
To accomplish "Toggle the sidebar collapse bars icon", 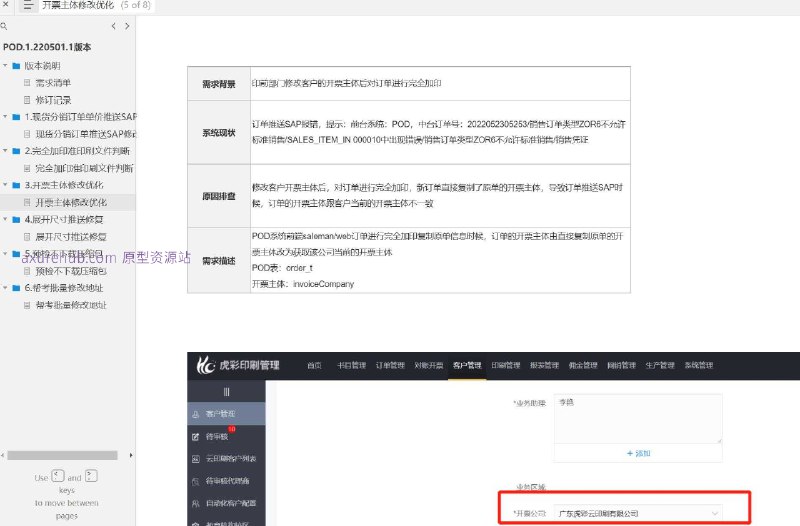I will 227,392.
